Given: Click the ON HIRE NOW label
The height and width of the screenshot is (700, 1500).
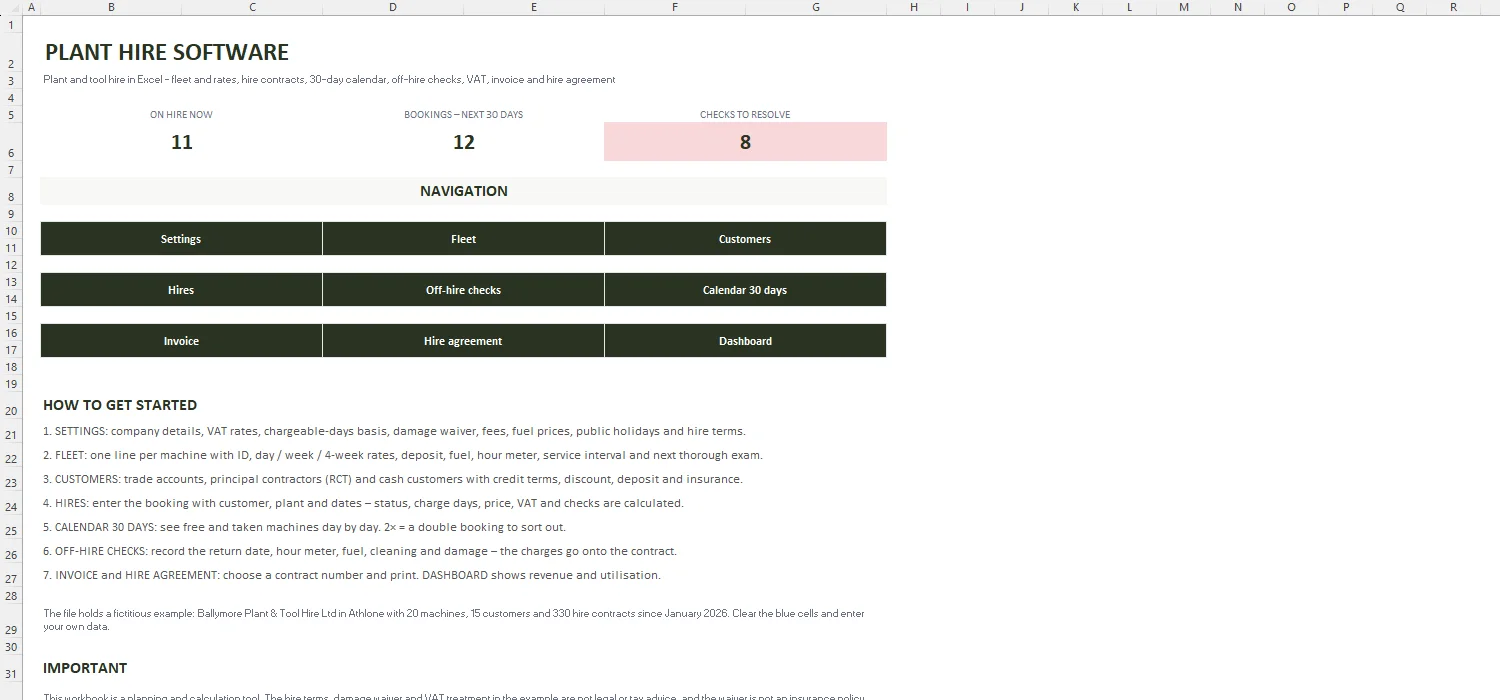Looking at the screenshot, I should [181, 114].
